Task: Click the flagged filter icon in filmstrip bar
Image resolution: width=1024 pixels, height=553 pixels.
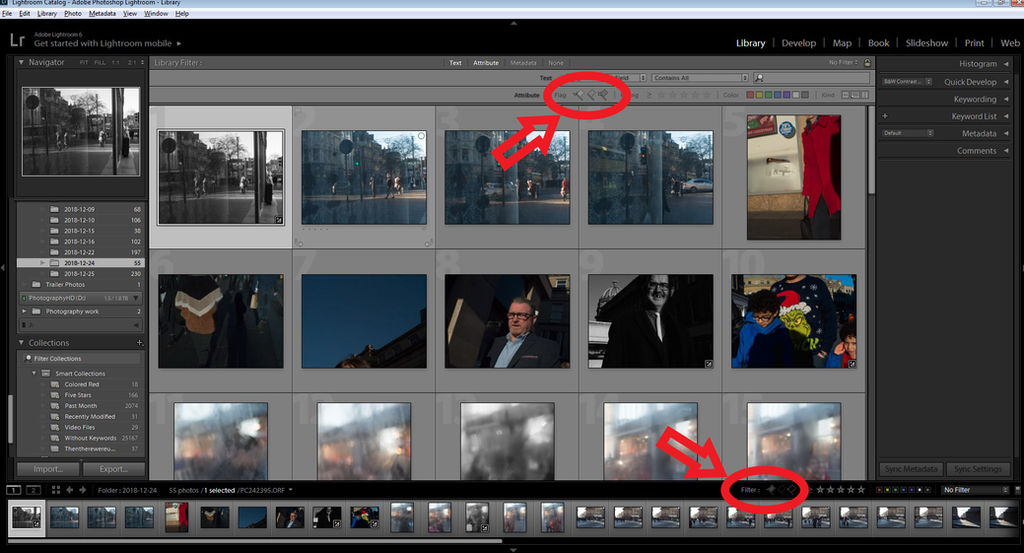Action: [x=771, y=489]
